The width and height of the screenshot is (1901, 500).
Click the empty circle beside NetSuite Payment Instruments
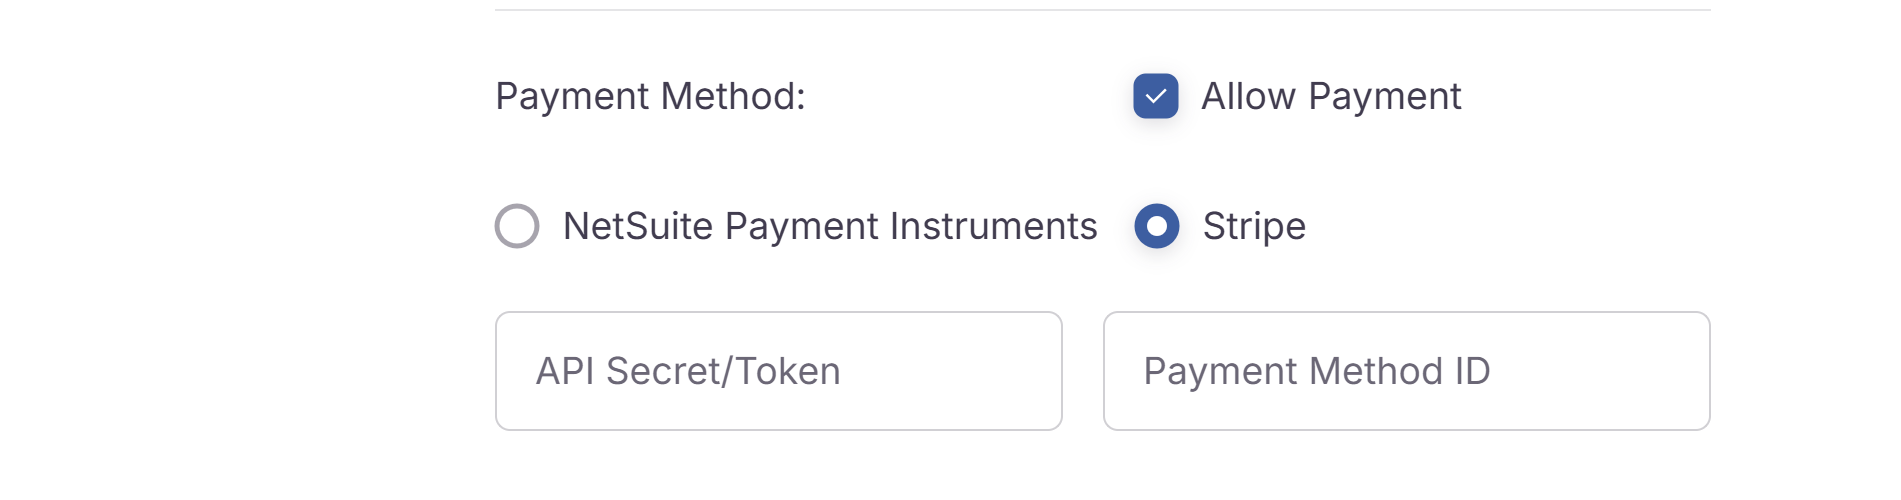point(517,226)
